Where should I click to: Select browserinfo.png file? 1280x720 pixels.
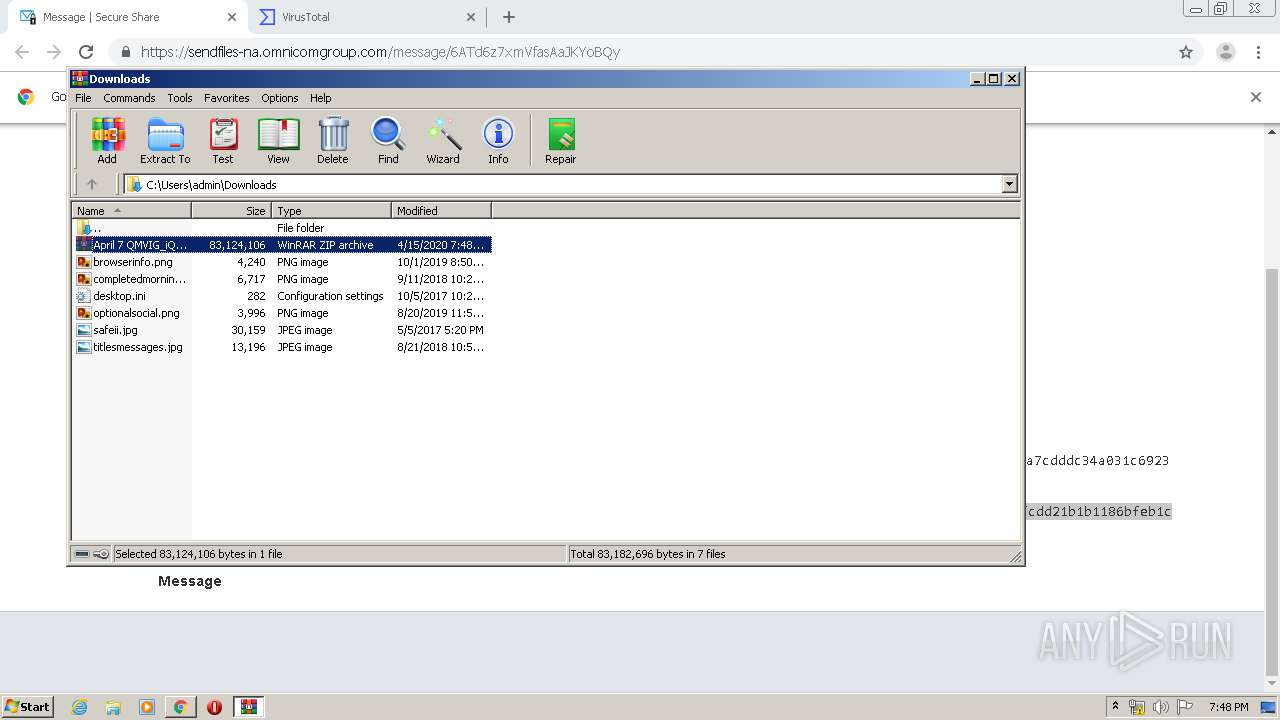[x=283, y=262]
